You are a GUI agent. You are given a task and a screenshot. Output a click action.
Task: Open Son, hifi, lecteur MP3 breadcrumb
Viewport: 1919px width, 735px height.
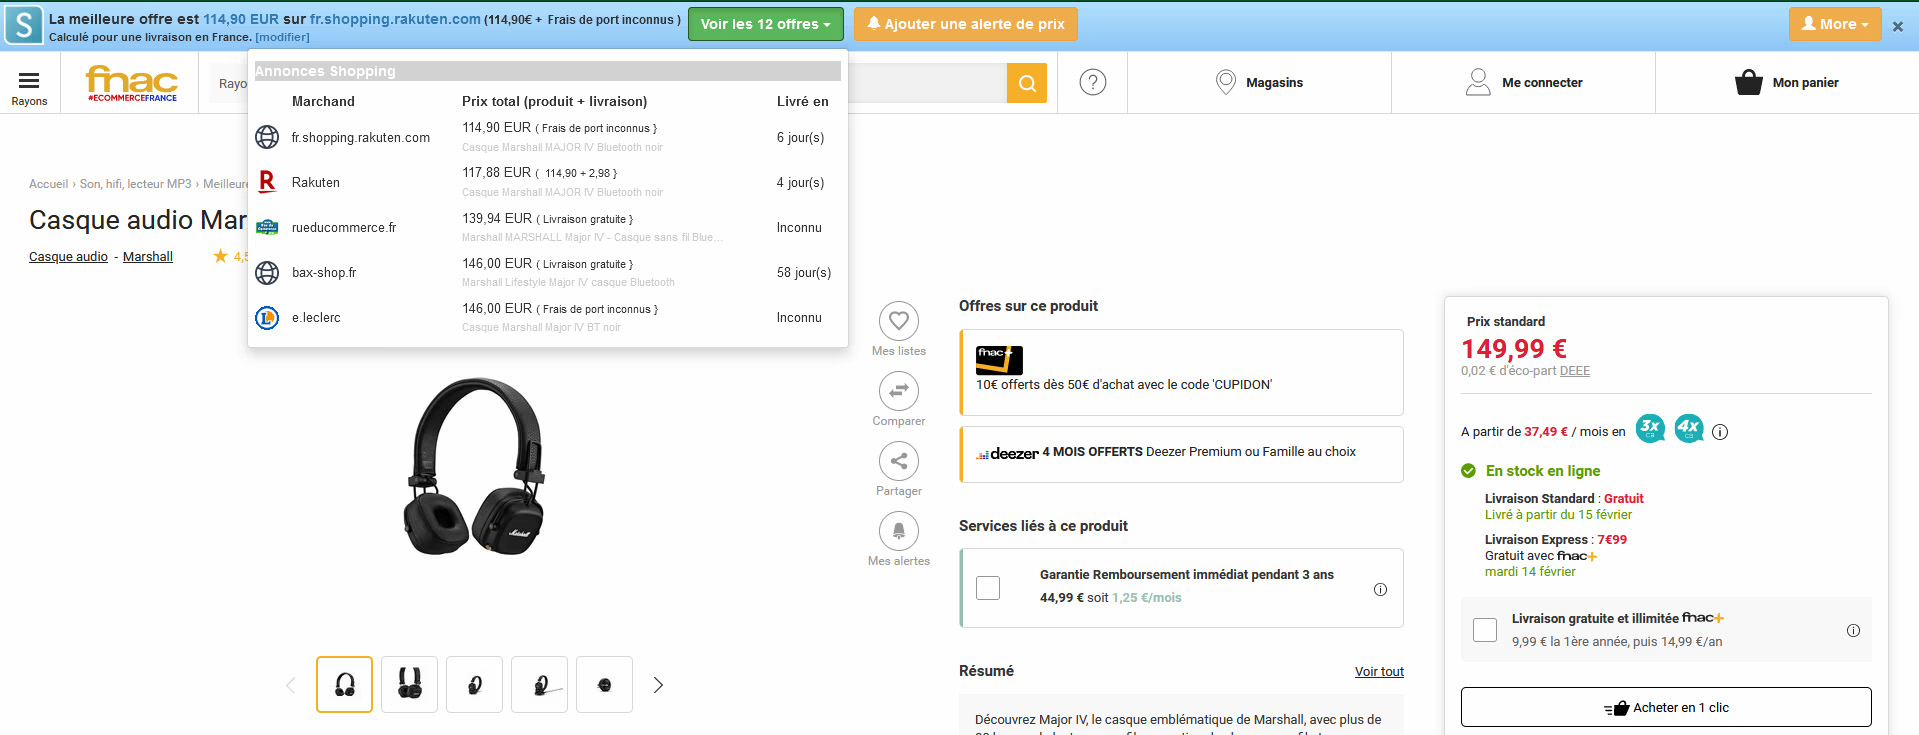click(136, 184)
